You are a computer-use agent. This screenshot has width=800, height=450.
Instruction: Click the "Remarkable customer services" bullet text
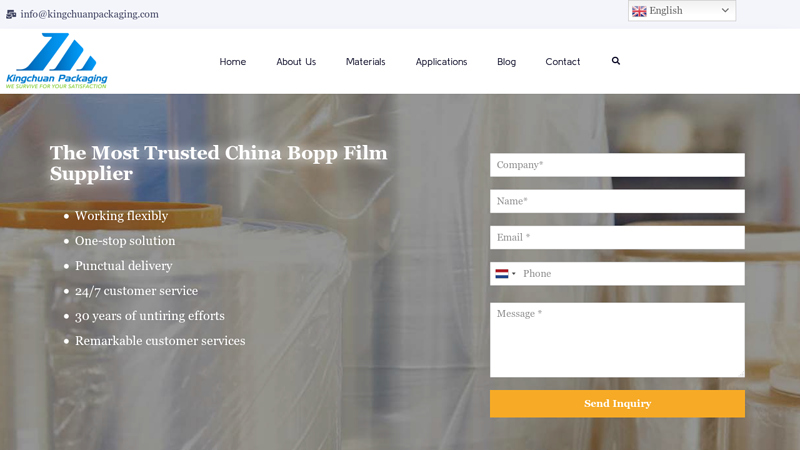point(160,341)
